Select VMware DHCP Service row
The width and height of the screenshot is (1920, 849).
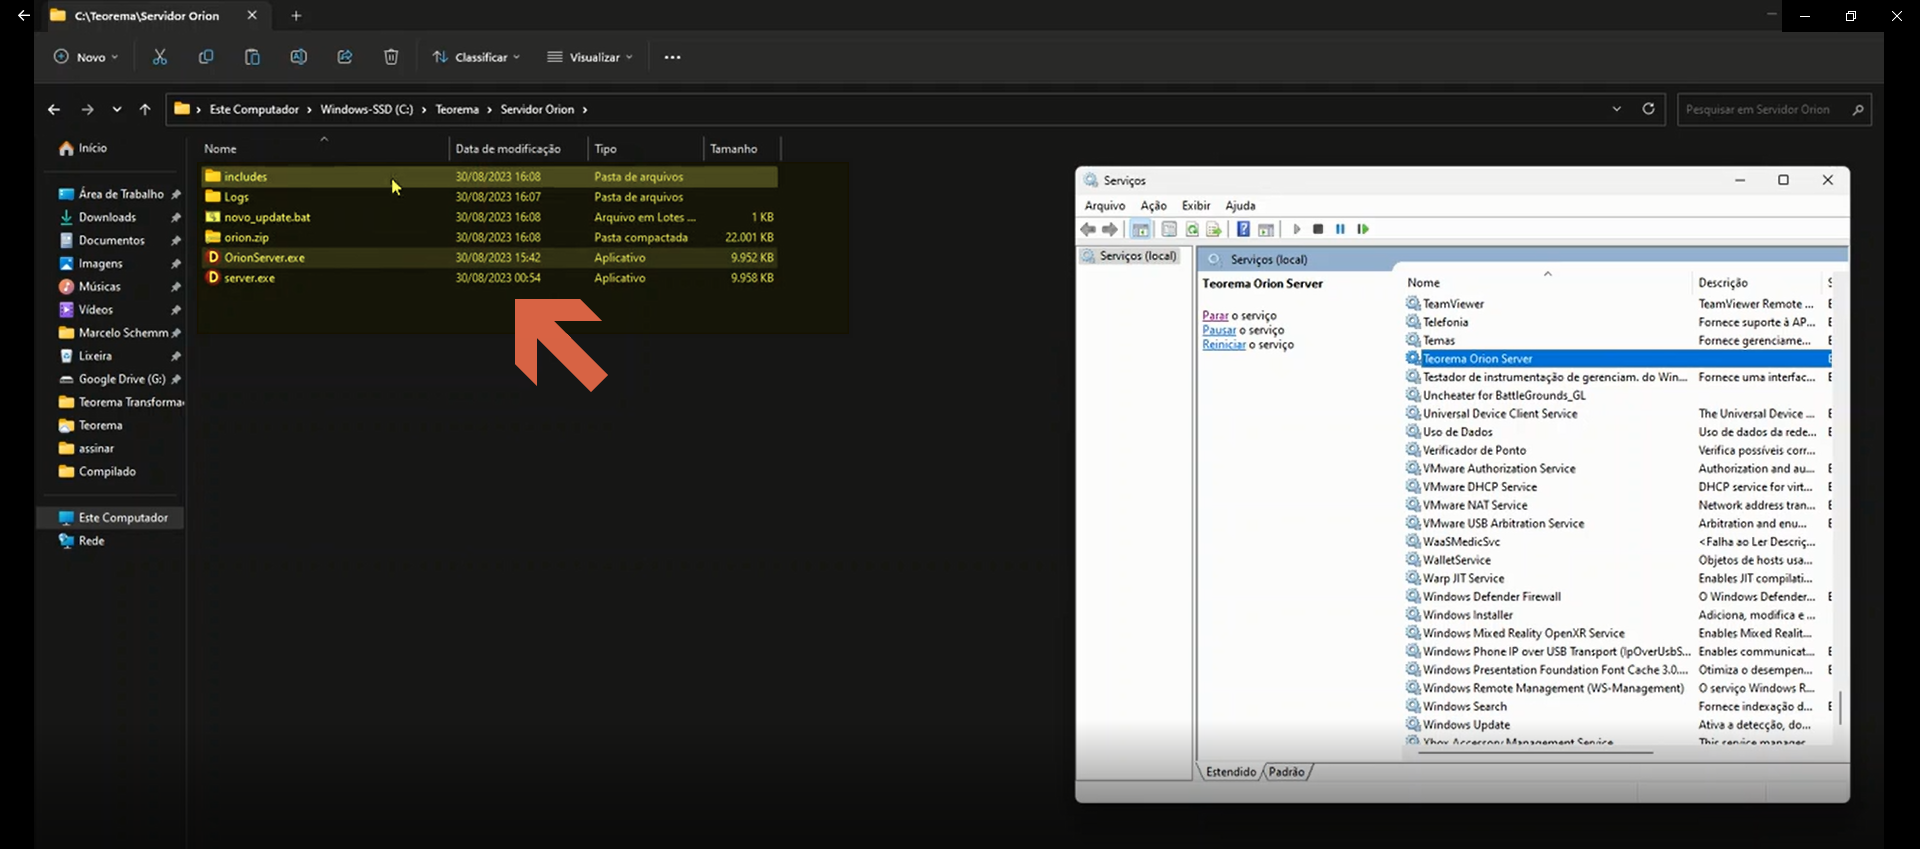[1617, 487]
